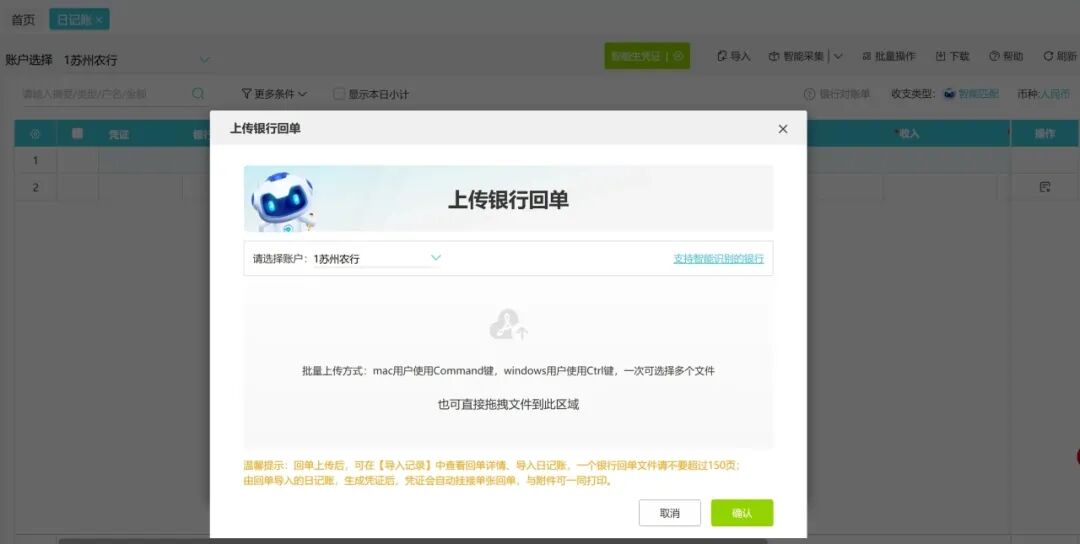Expand the 账户选择 dropdown on the main page
The image size is (1080, 544).
point(205,60)
